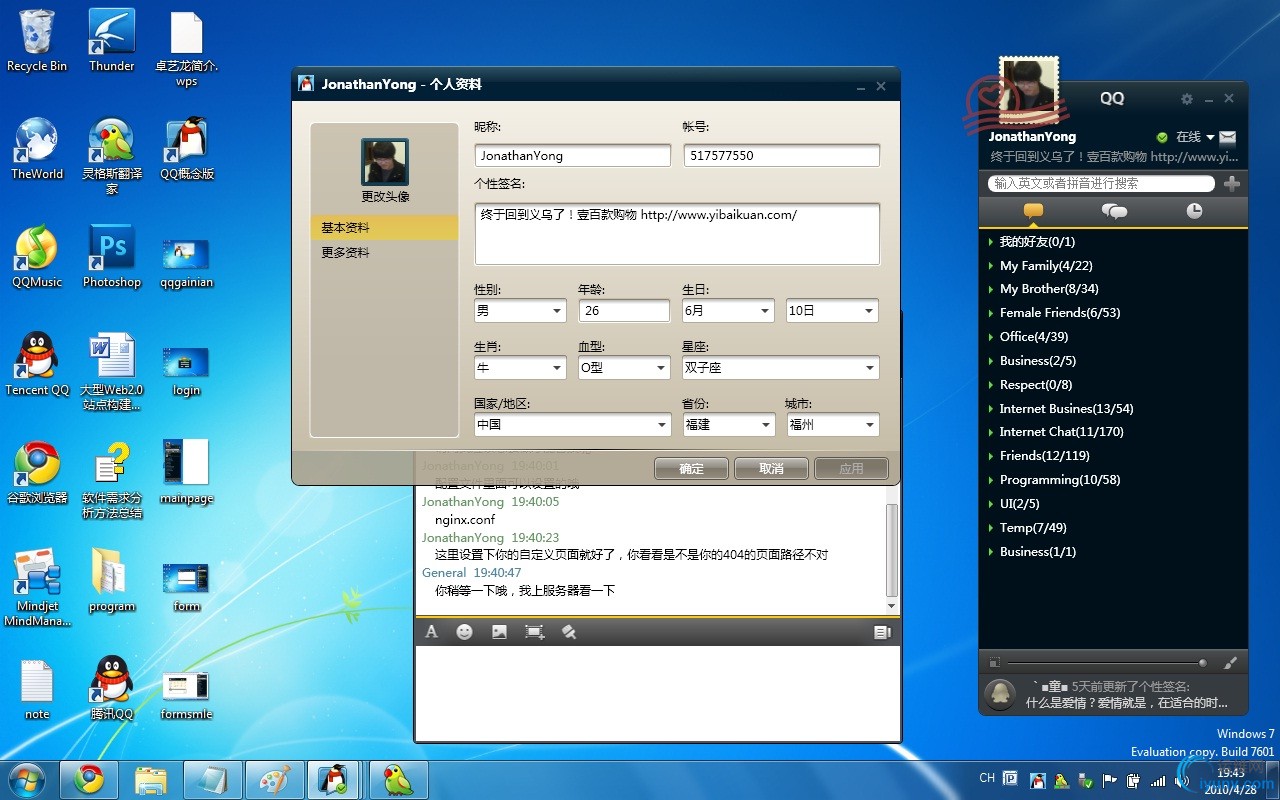Open the birthday month dropdown showing 6月
This screenshot has height=800, width=1280.
(x=728, y=311)
